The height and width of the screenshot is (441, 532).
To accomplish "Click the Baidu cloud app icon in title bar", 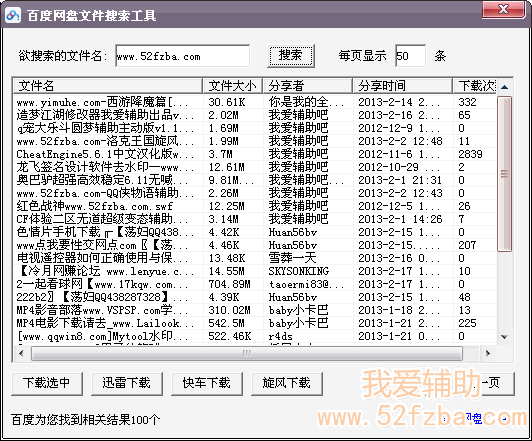I will tap(13, 15).
